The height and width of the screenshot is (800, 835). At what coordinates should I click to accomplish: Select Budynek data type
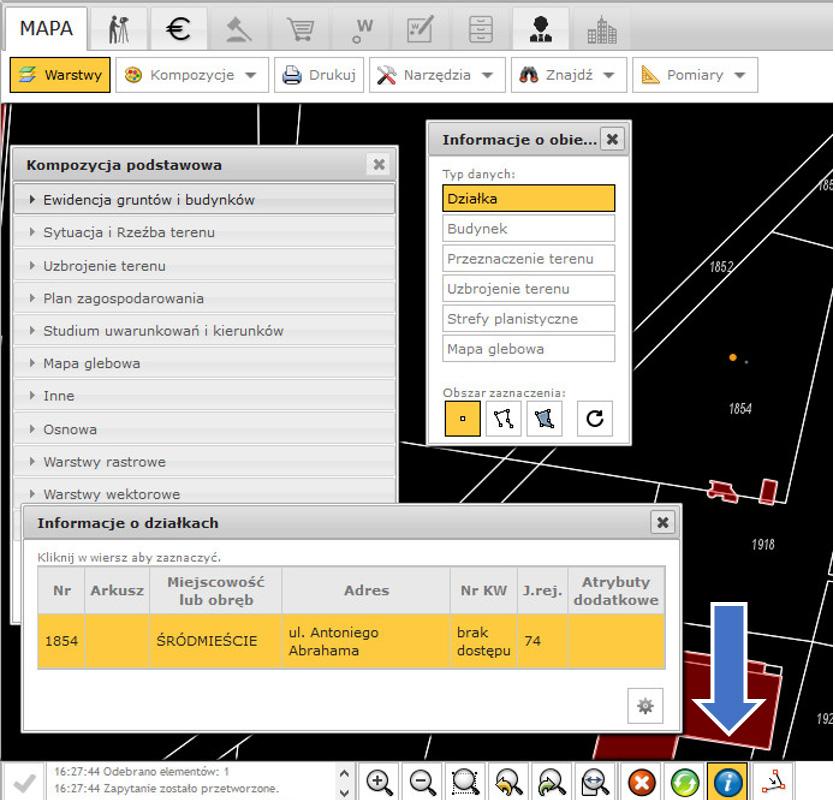click(x=529, y=228)
